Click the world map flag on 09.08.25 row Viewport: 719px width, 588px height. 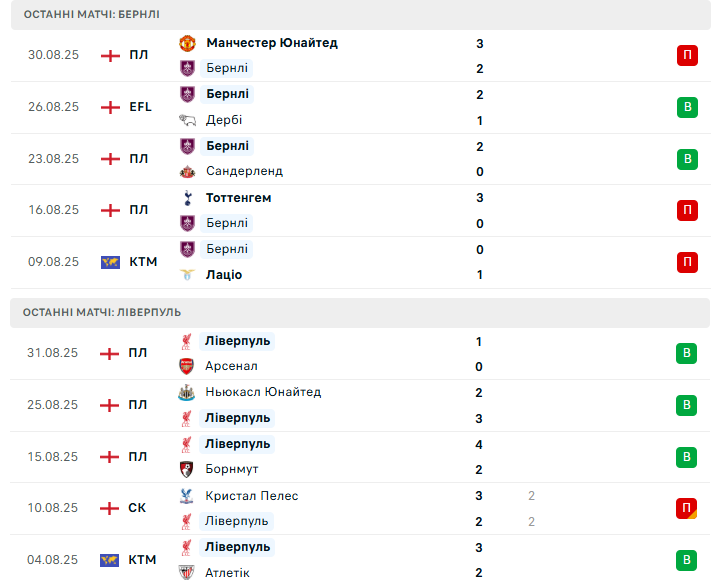[110, 262]
